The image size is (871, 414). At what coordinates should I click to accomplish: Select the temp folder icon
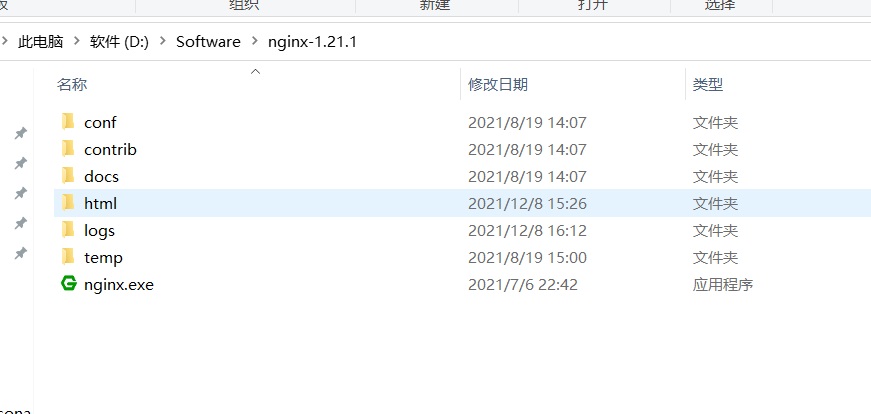68,257
